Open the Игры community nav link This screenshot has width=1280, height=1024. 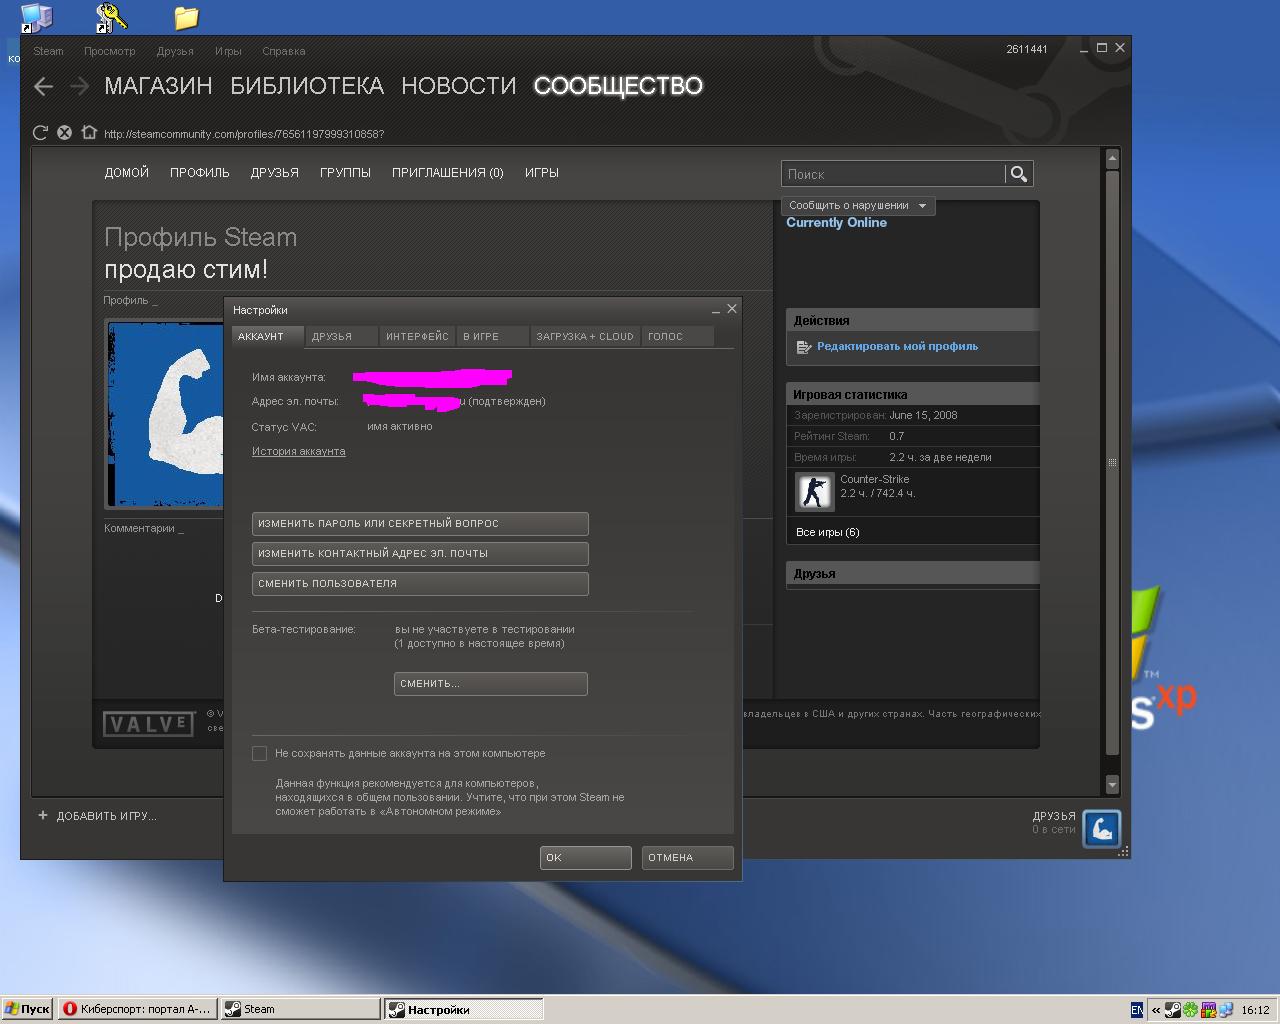click(x=542, y=173)
